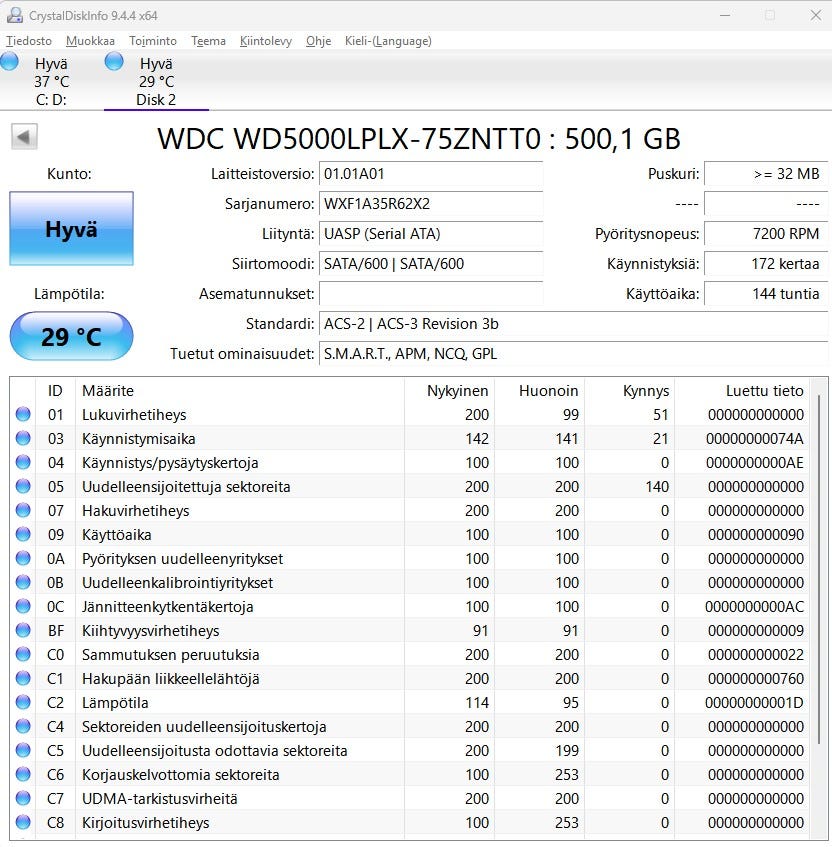832x847 pixels.
Task: Select Uudelleensijoitettuja sektoreita threshold 140
Action: (657, 487)
